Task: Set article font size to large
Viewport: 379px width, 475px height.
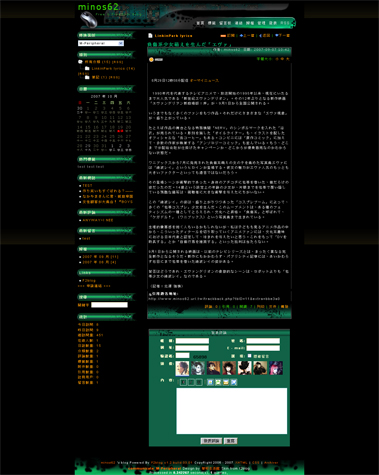Action: click(287, 59)
